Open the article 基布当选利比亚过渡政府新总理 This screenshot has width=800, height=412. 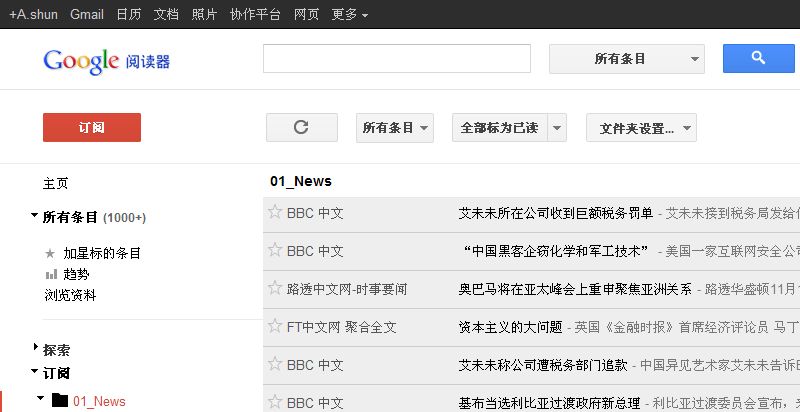(549, 403)
